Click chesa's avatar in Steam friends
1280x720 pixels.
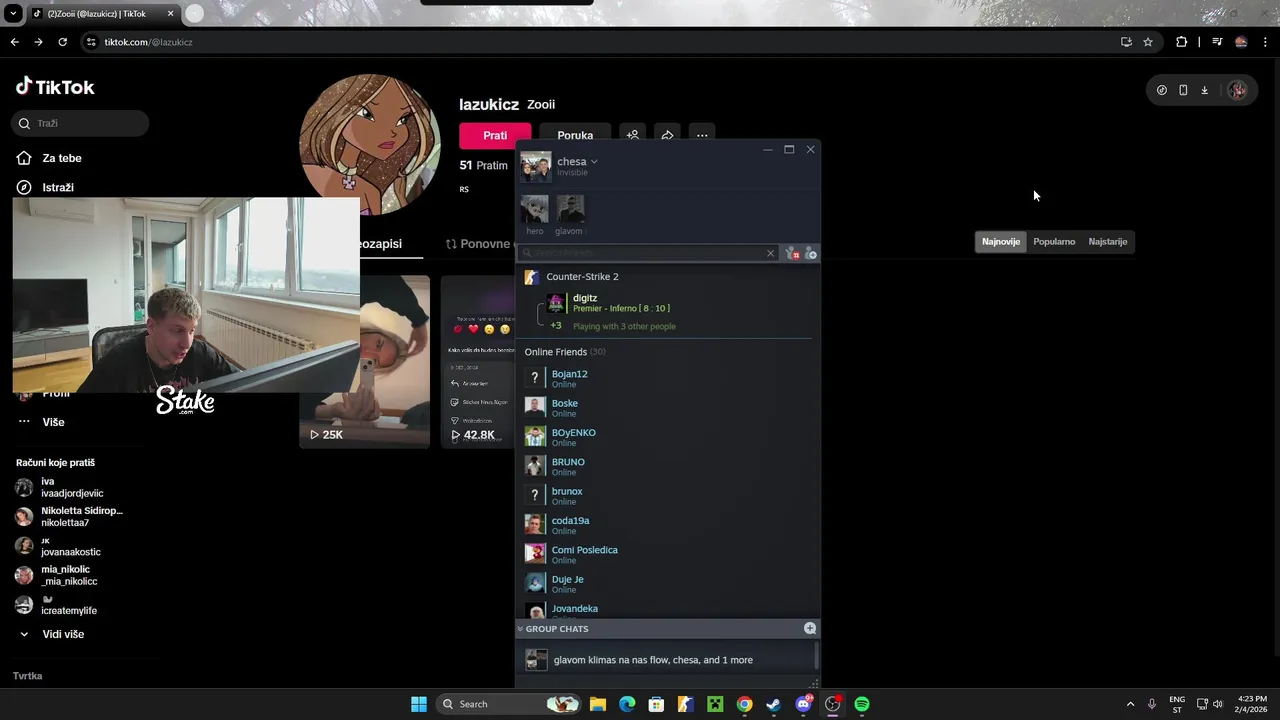pyautogui.click(x=536, y=167)
